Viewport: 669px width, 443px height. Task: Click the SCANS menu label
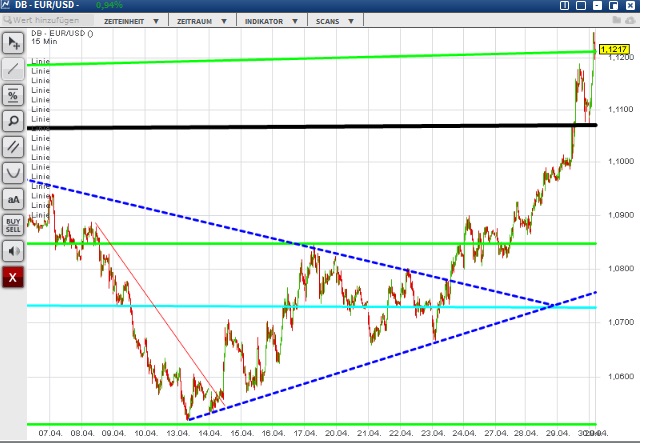click(328, 21)
